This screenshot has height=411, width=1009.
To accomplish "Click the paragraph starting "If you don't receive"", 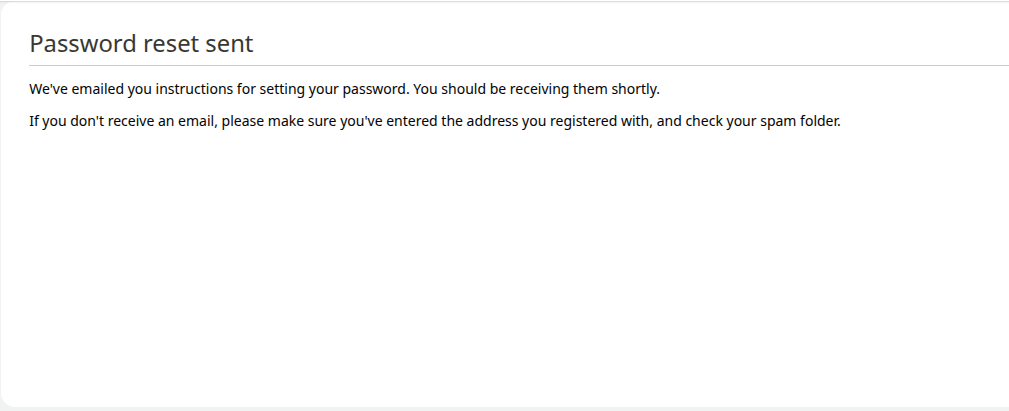I will coord(435,121).
